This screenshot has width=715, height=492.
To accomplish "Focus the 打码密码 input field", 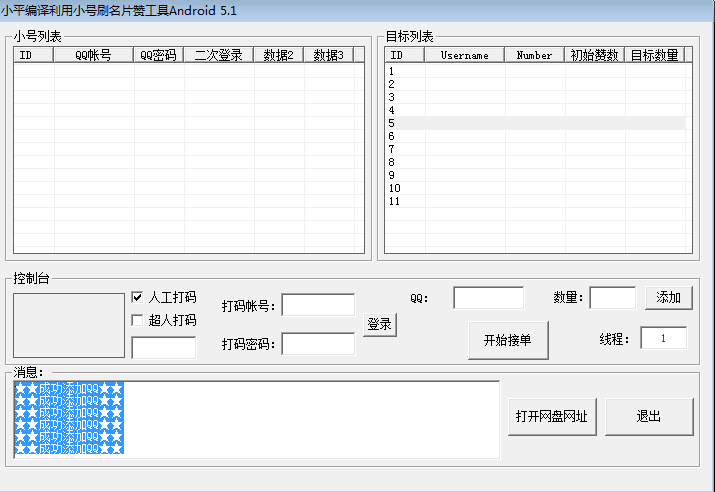I will pyautogui.click(x=318, y=344).
